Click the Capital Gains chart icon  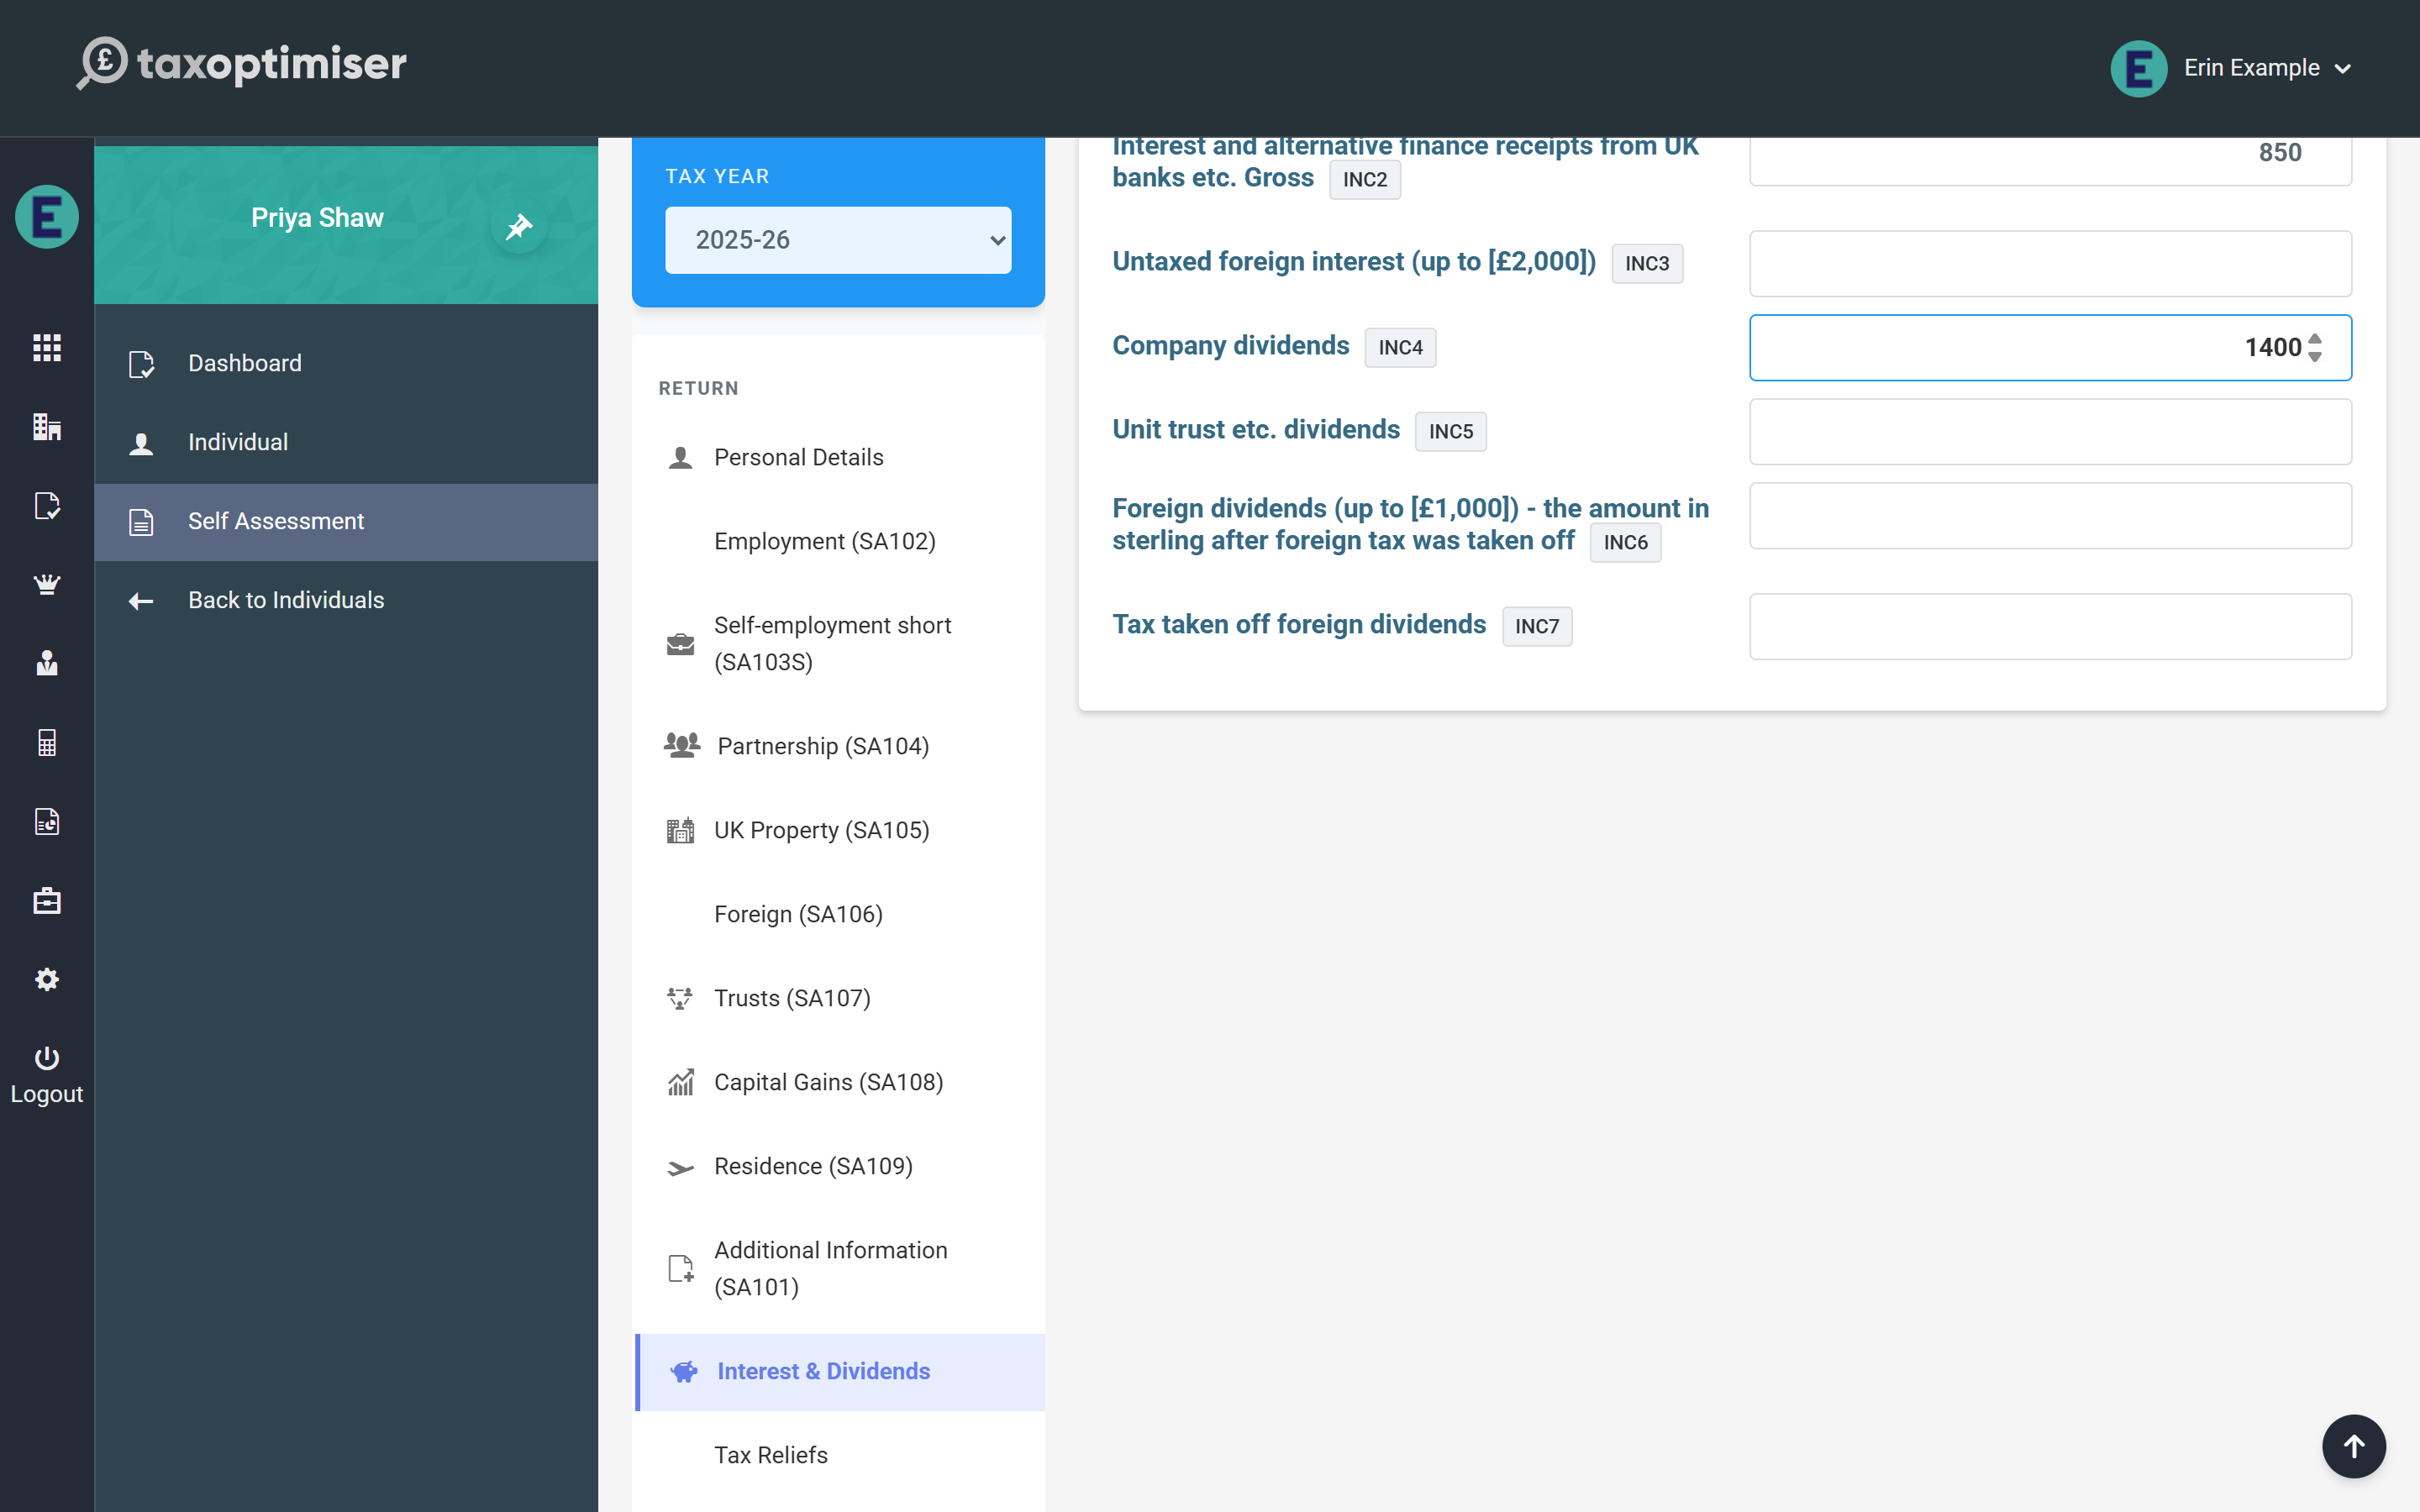pyautogui.click(x=680, y=1082)
